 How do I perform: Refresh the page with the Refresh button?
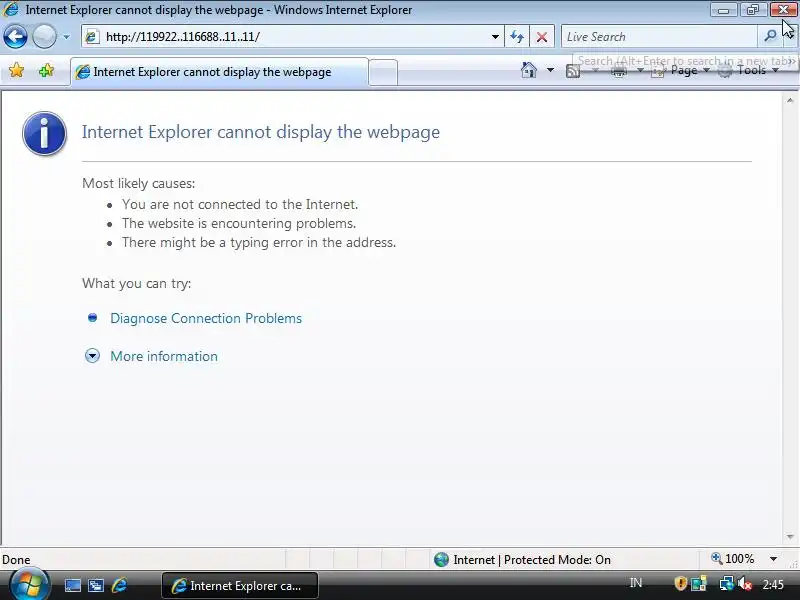click(517, 37)
